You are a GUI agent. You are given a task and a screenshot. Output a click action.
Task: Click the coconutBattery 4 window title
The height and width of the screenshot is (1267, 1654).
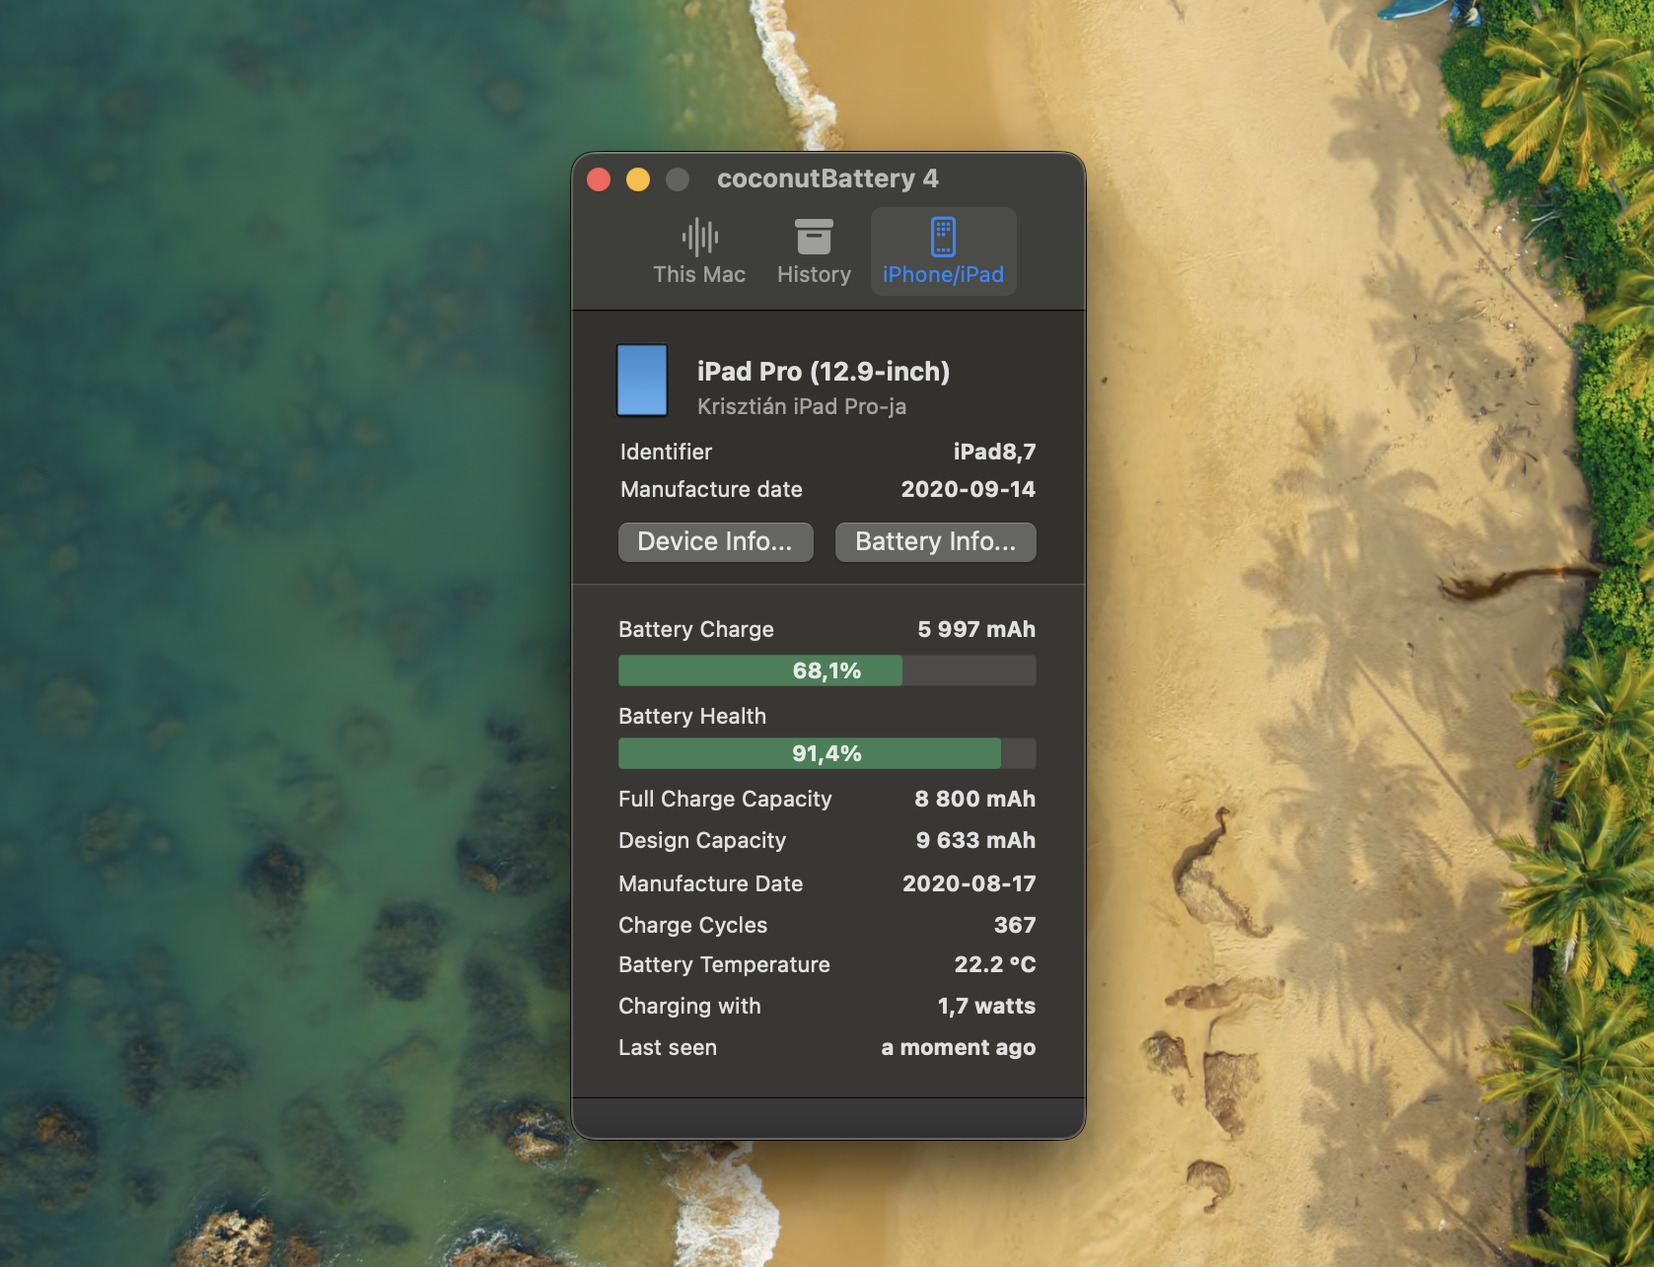point(828,179)
